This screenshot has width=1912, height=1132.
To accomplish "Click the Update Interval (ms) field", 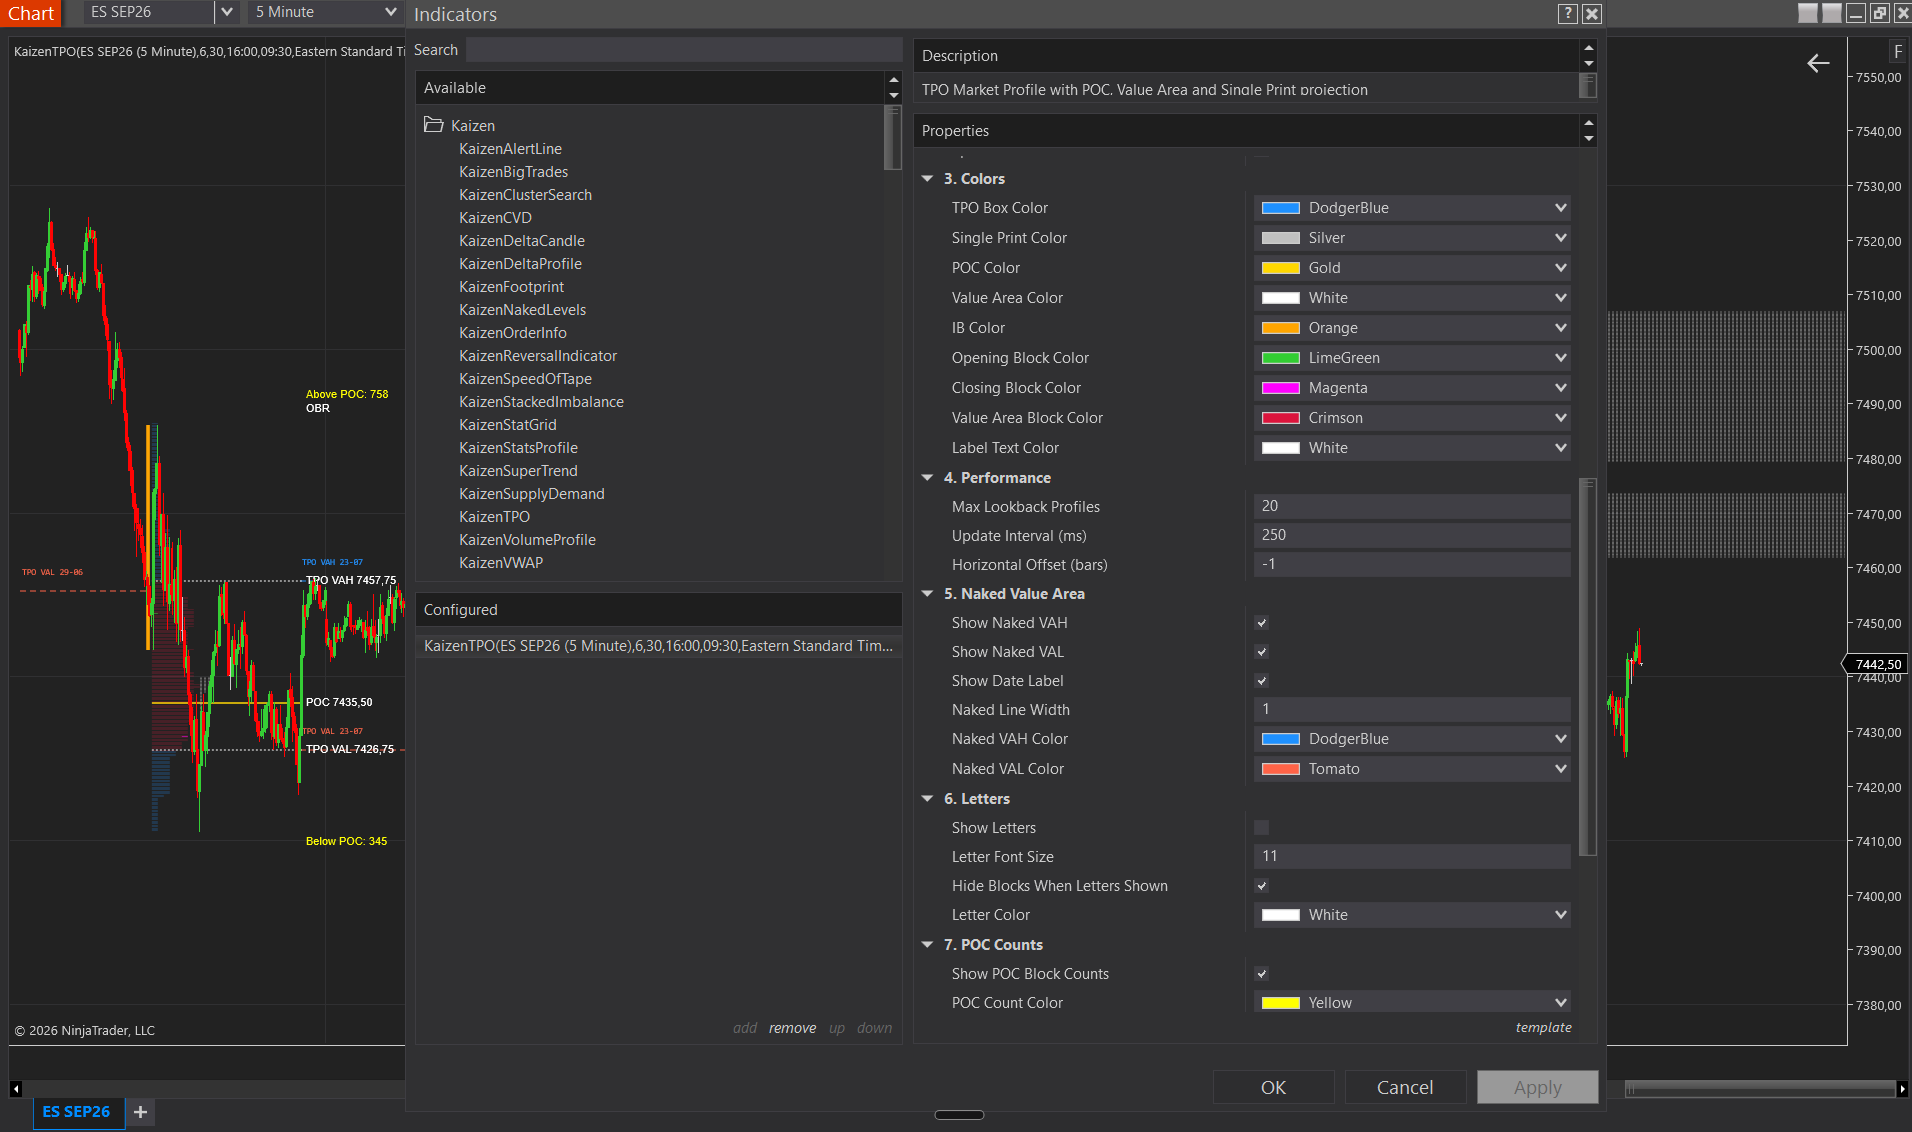I will click(1412, 535).
